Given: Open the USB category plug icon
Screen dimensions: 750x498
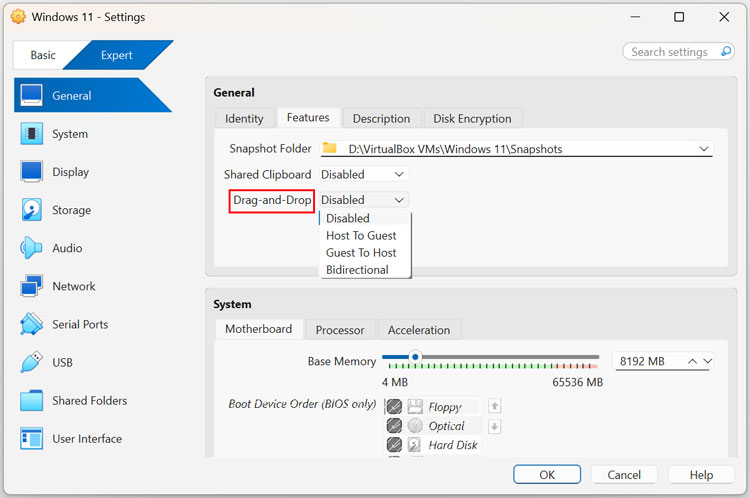Looking at the screenshot, I should [x=32, y=362].
